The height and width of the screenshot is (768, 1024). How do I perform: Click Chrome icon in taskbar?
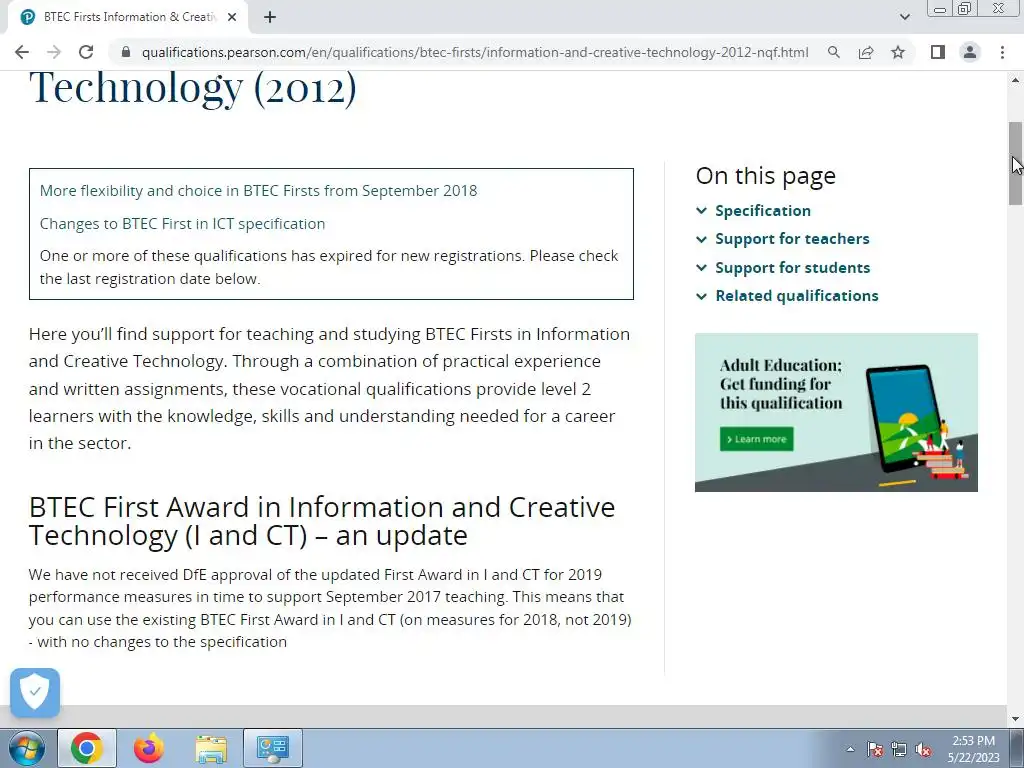[x=87, y=748]
